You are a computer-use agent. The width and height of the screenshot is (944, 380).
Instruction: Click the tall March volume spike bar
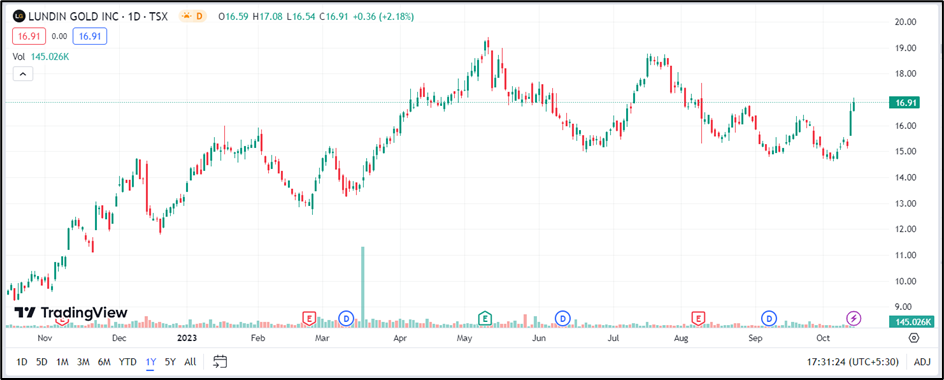(x=363, y=287)
